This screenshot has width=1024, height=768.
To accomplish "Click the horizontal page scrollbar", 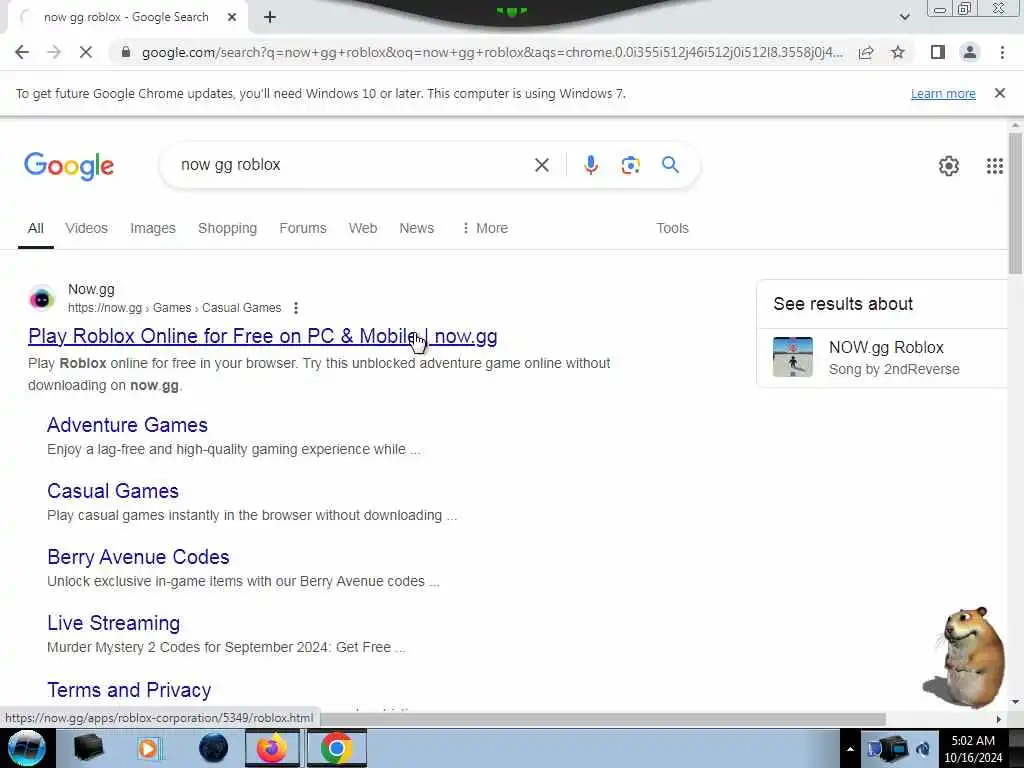I will point(602,718).
